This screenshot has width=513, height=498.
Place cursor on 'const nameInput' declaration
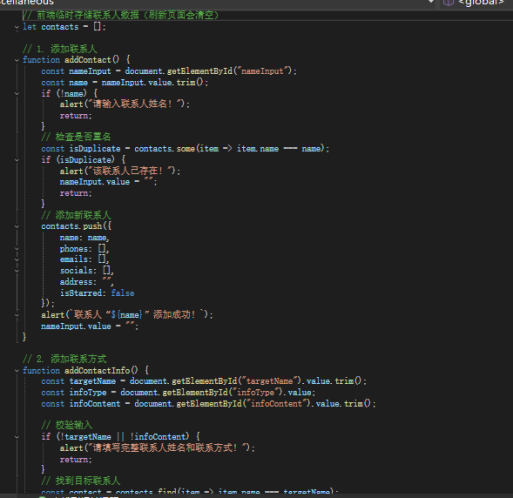coord(76,71)
